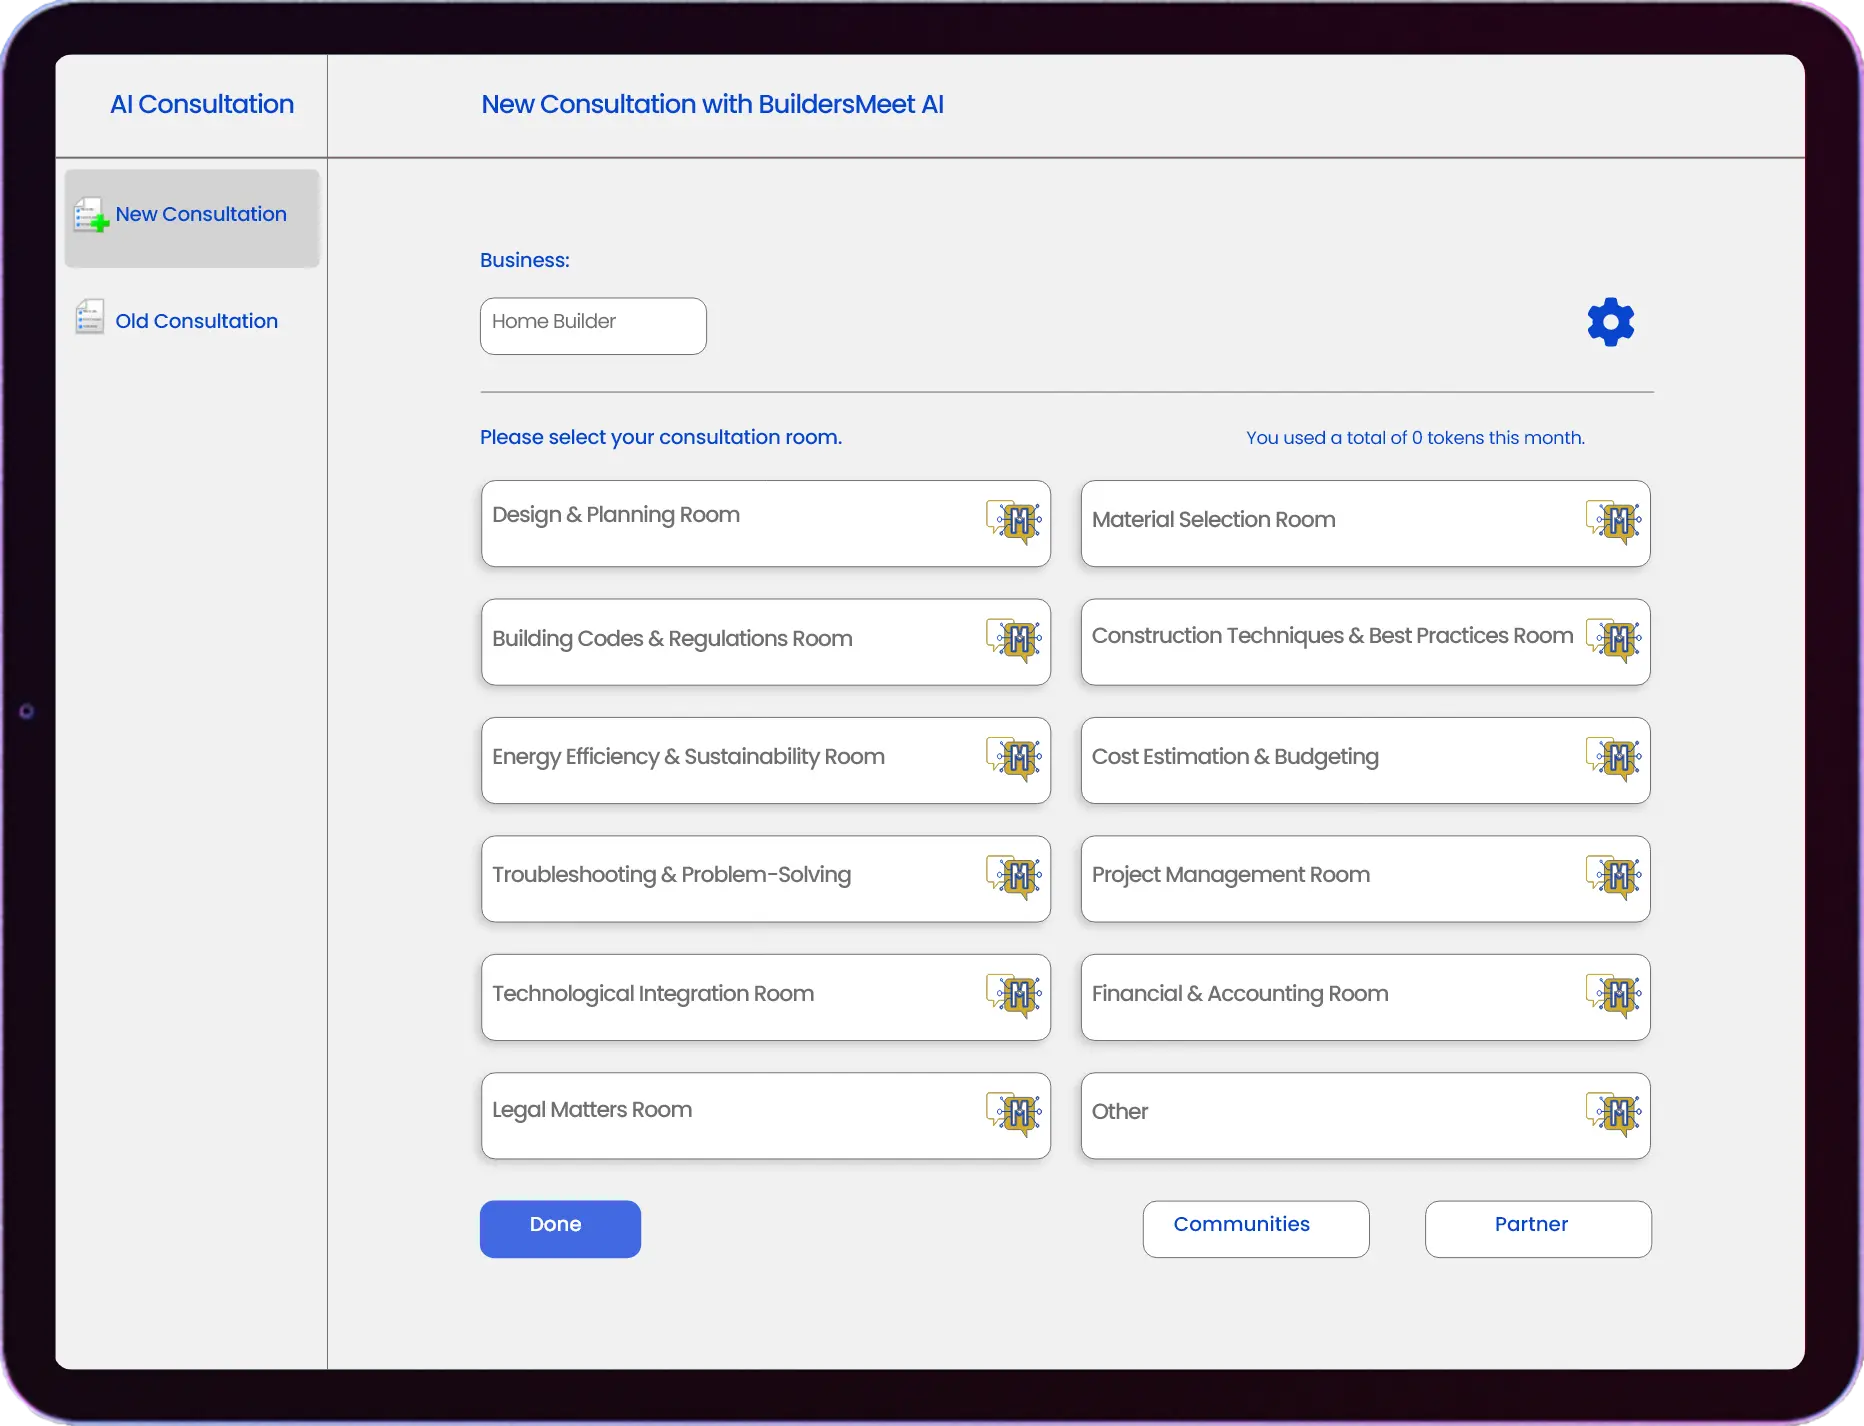Select Energy Efficiency & Sustainability Room label

(x=688, y=757)
